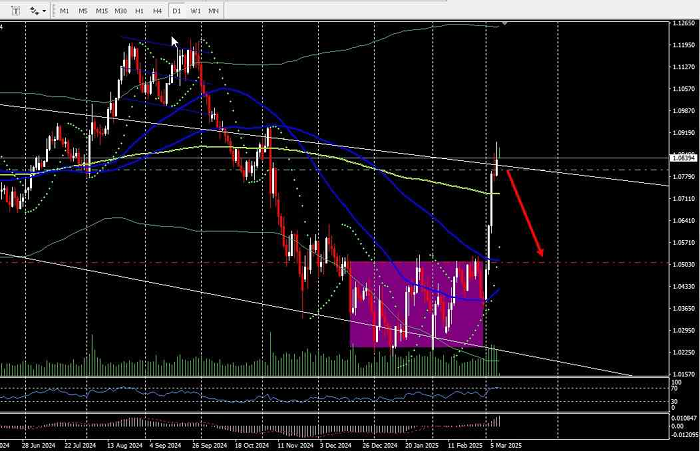Click the 26 Dec 2024 date label
The width and height of the screenshot is (700, 451).
click(380, 446)
